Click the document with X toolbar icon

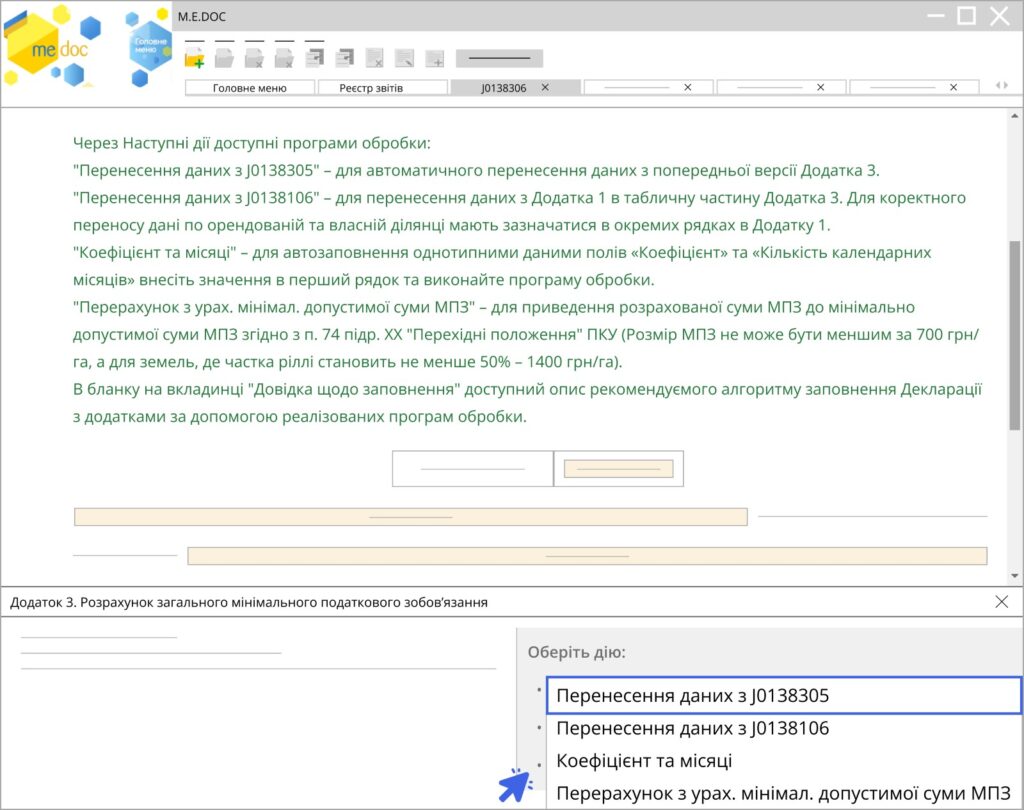click(374, 58)
